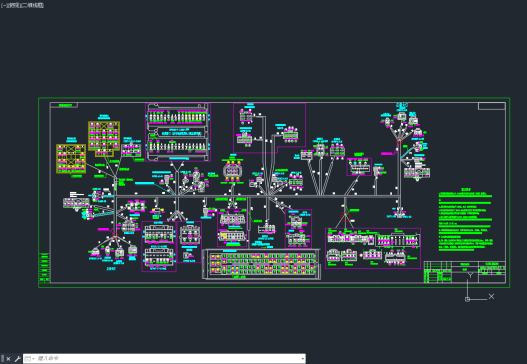The height and width of the screenshot is (364, 527).
Task: Select the large bottom ECU connector
Action: click(x=261, y=264)
